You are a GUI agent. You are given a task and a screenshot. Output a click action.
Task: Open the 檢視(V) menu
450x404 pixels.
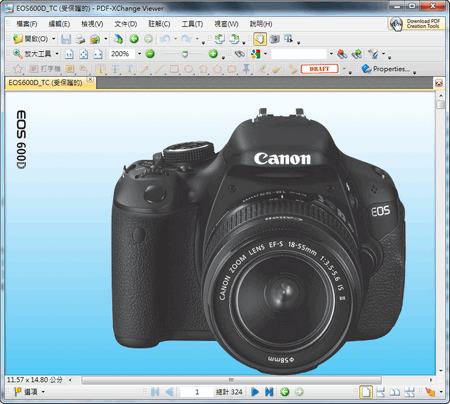click(x=92, y=24)
